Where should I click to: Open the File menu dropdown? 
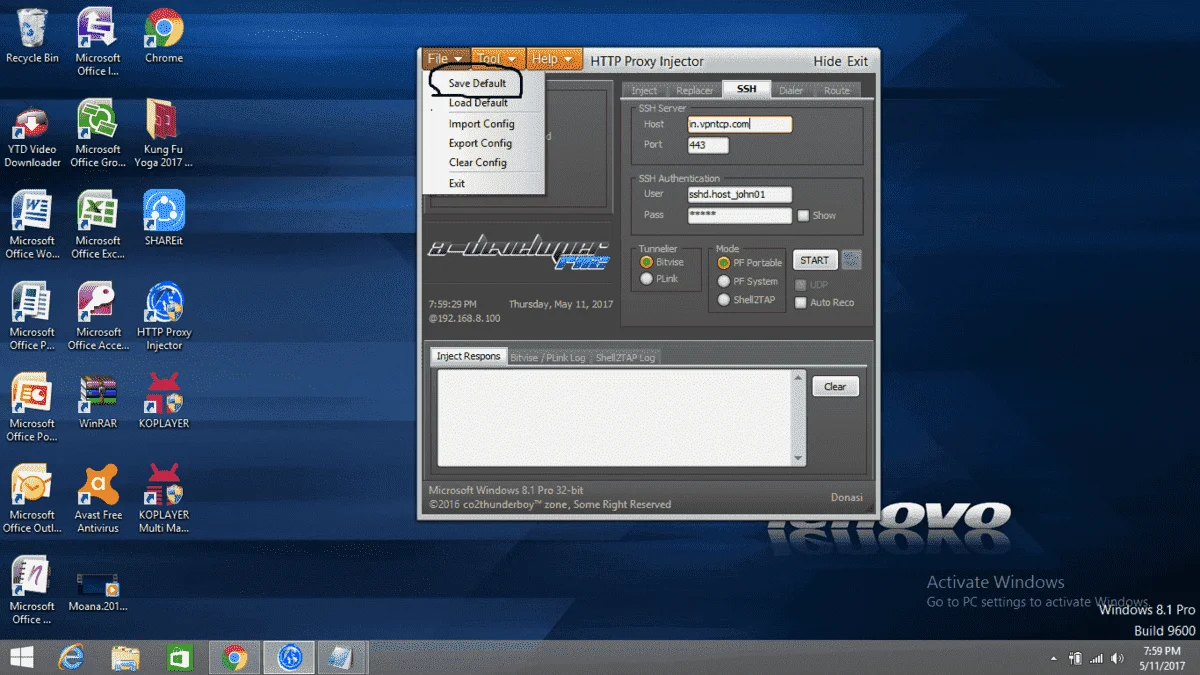tap(446, 59)
